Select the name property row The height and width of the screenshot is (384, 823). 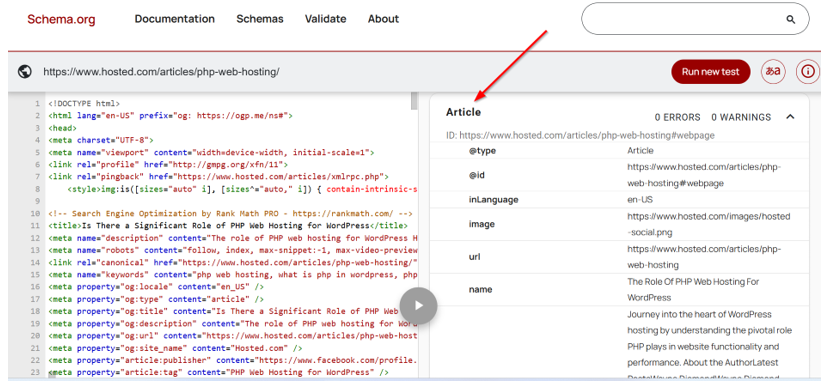[x=620, y=290]
